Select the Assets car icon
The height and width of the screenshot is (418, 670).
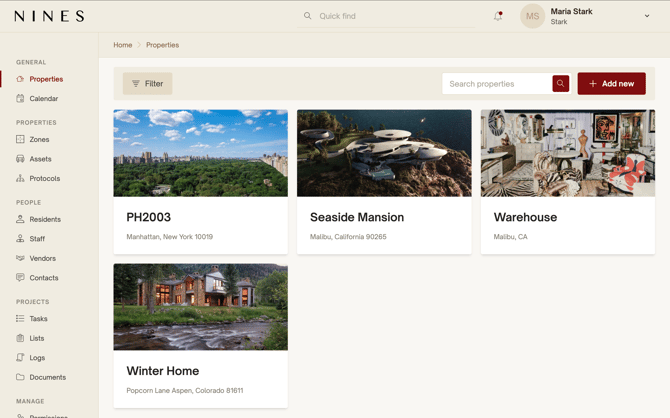[20, 159]
